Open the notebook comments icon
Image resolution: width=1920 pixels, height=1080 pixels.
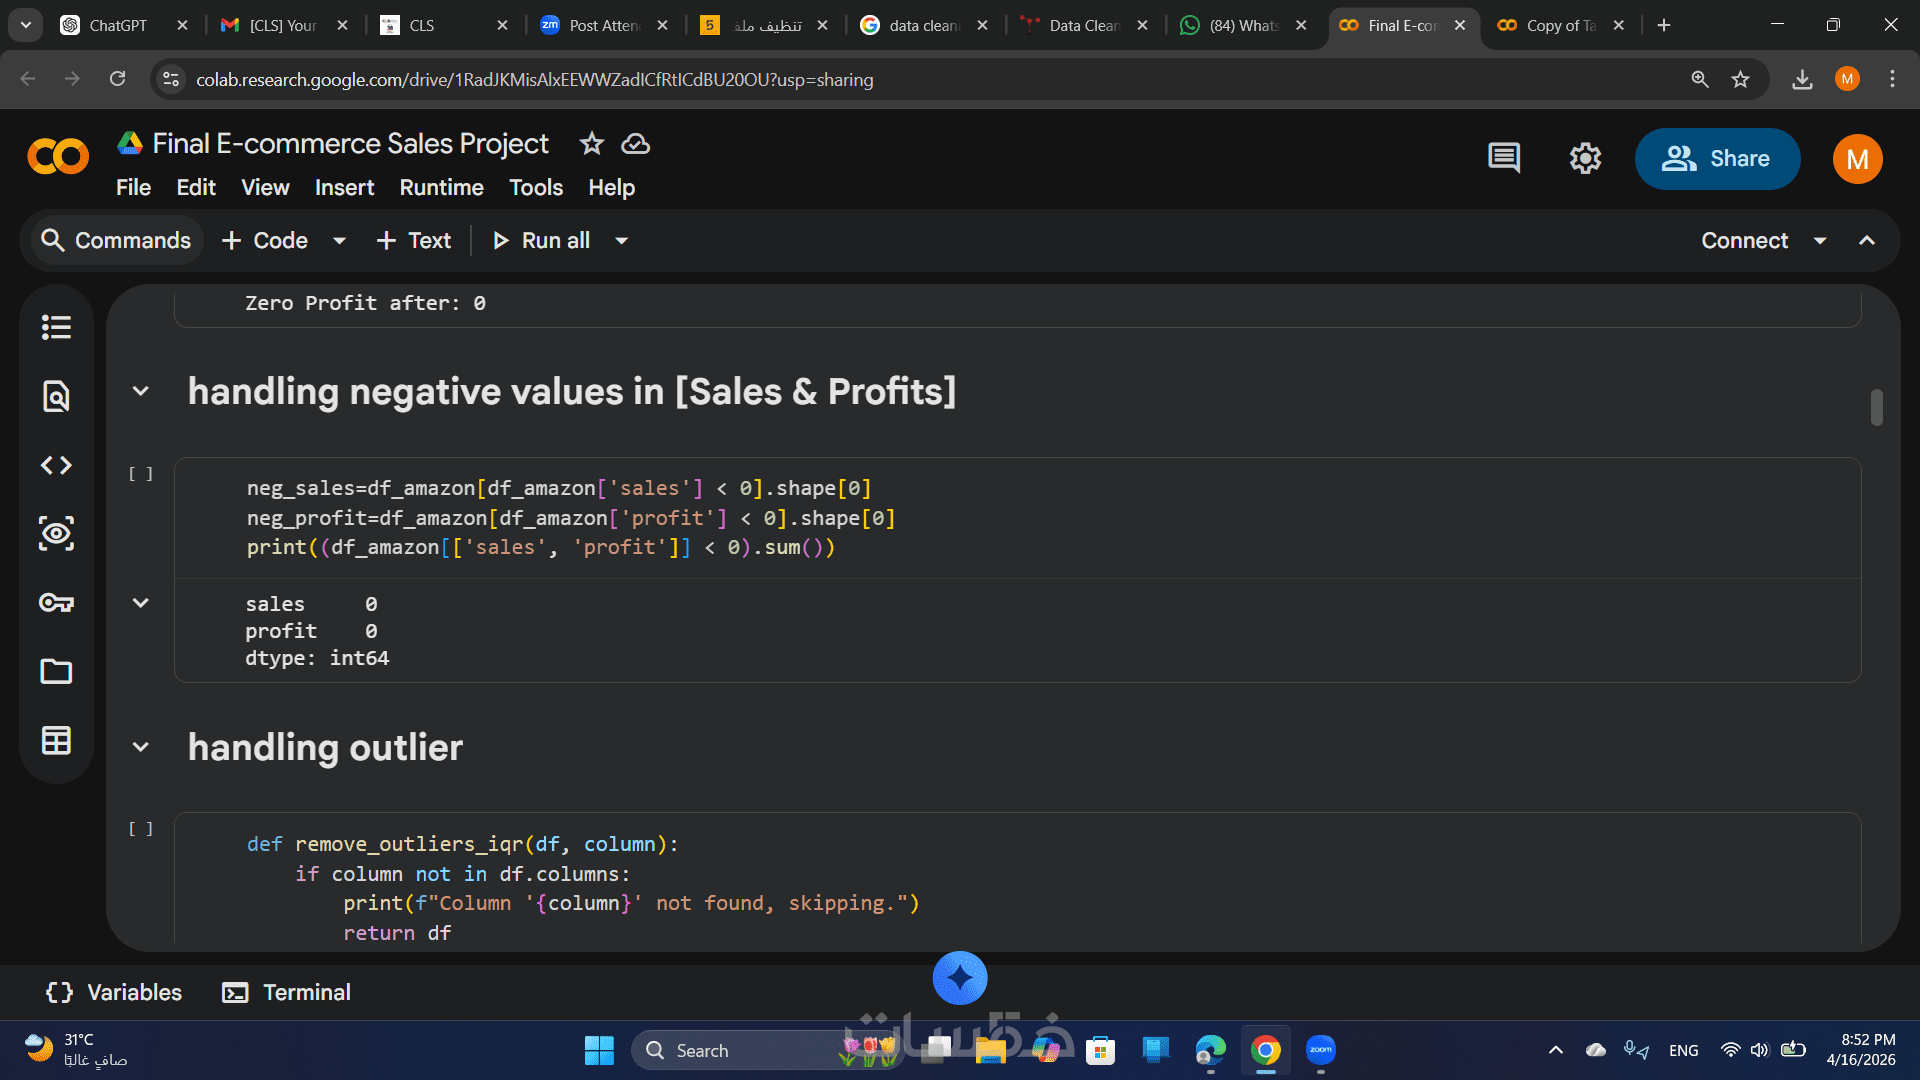(1504, 158)
